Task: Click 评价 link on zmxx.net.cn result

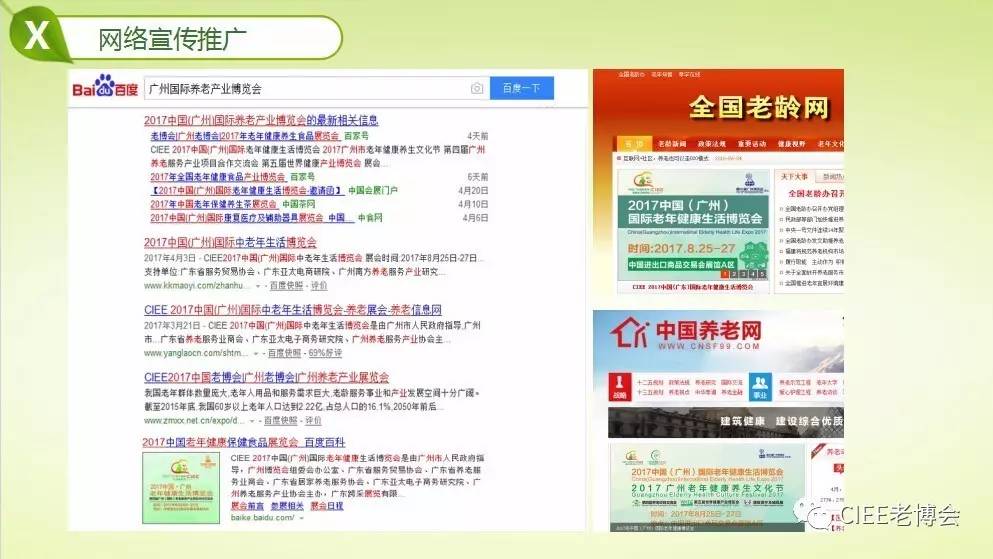Action: (x=313, y=420)
